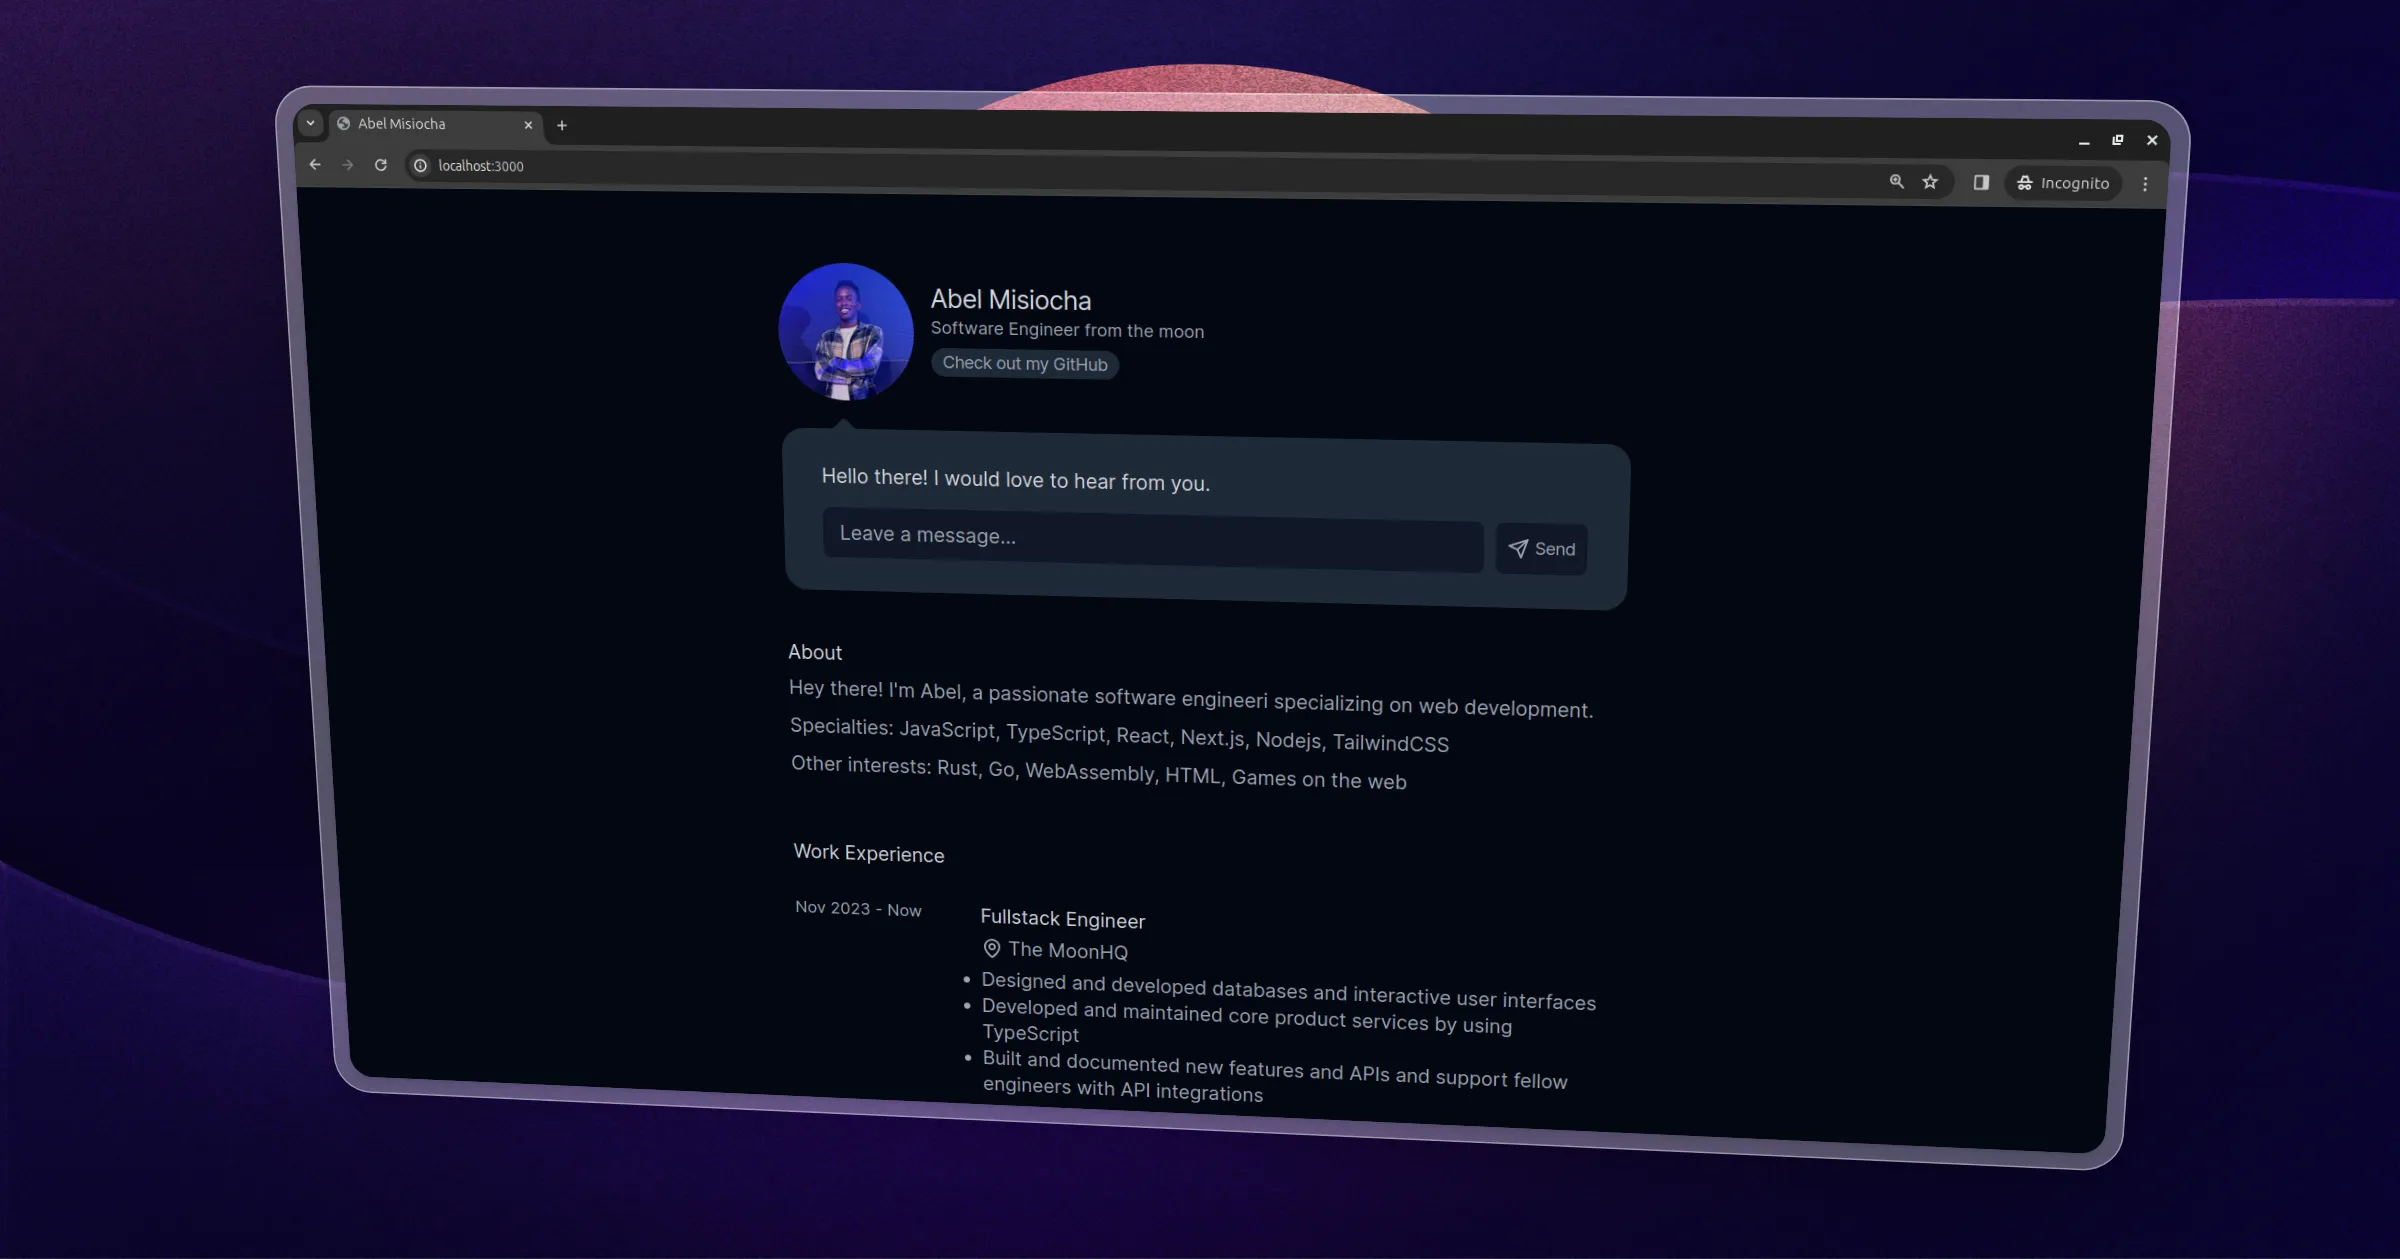
Task: Open the side panel icon
Action: [1981, 182]
